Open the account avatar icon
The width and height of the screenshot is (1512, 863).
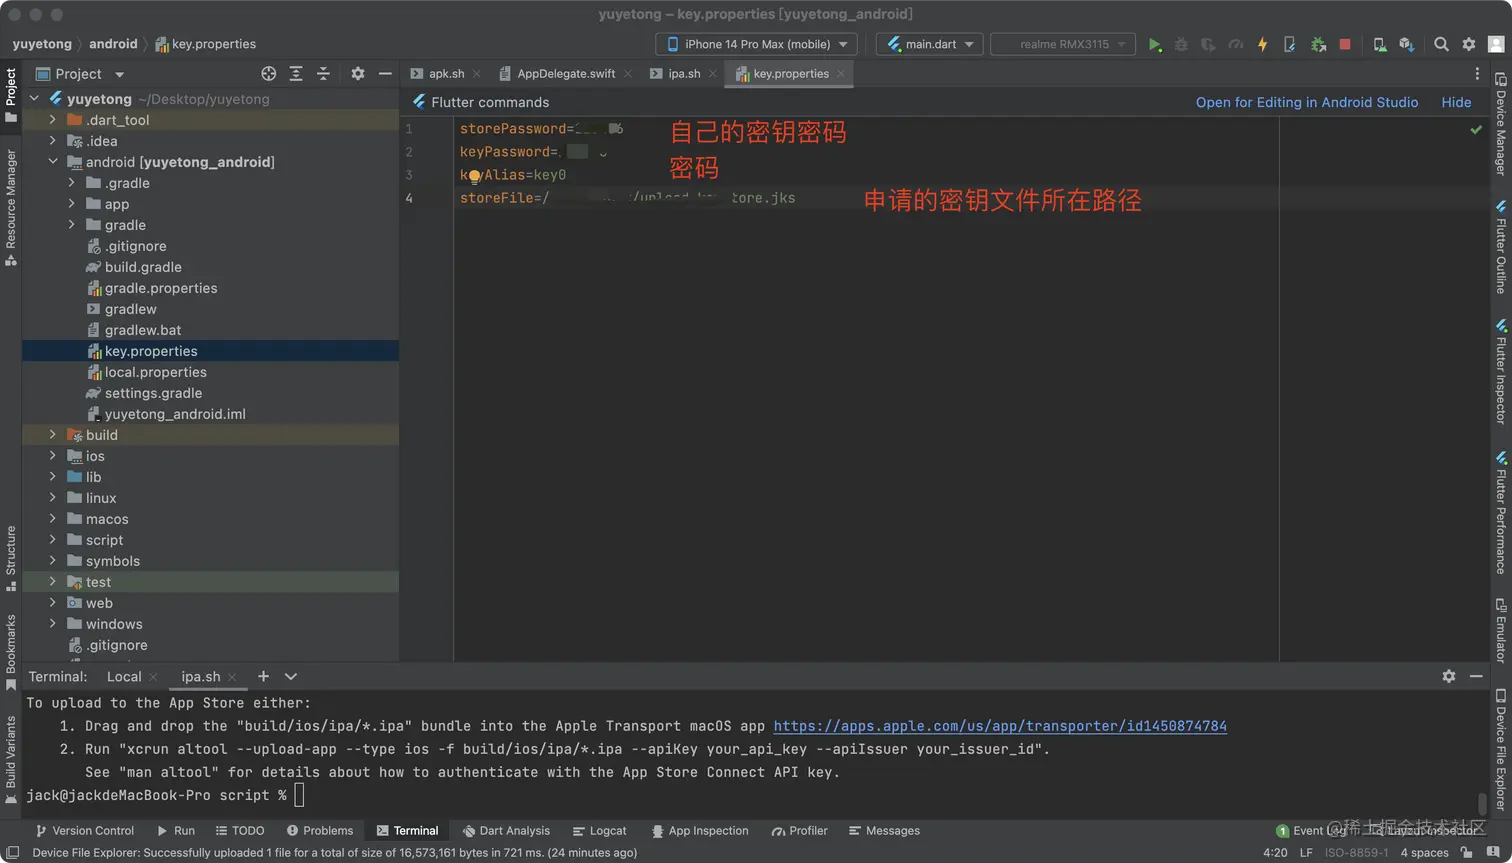(1496, 44)
